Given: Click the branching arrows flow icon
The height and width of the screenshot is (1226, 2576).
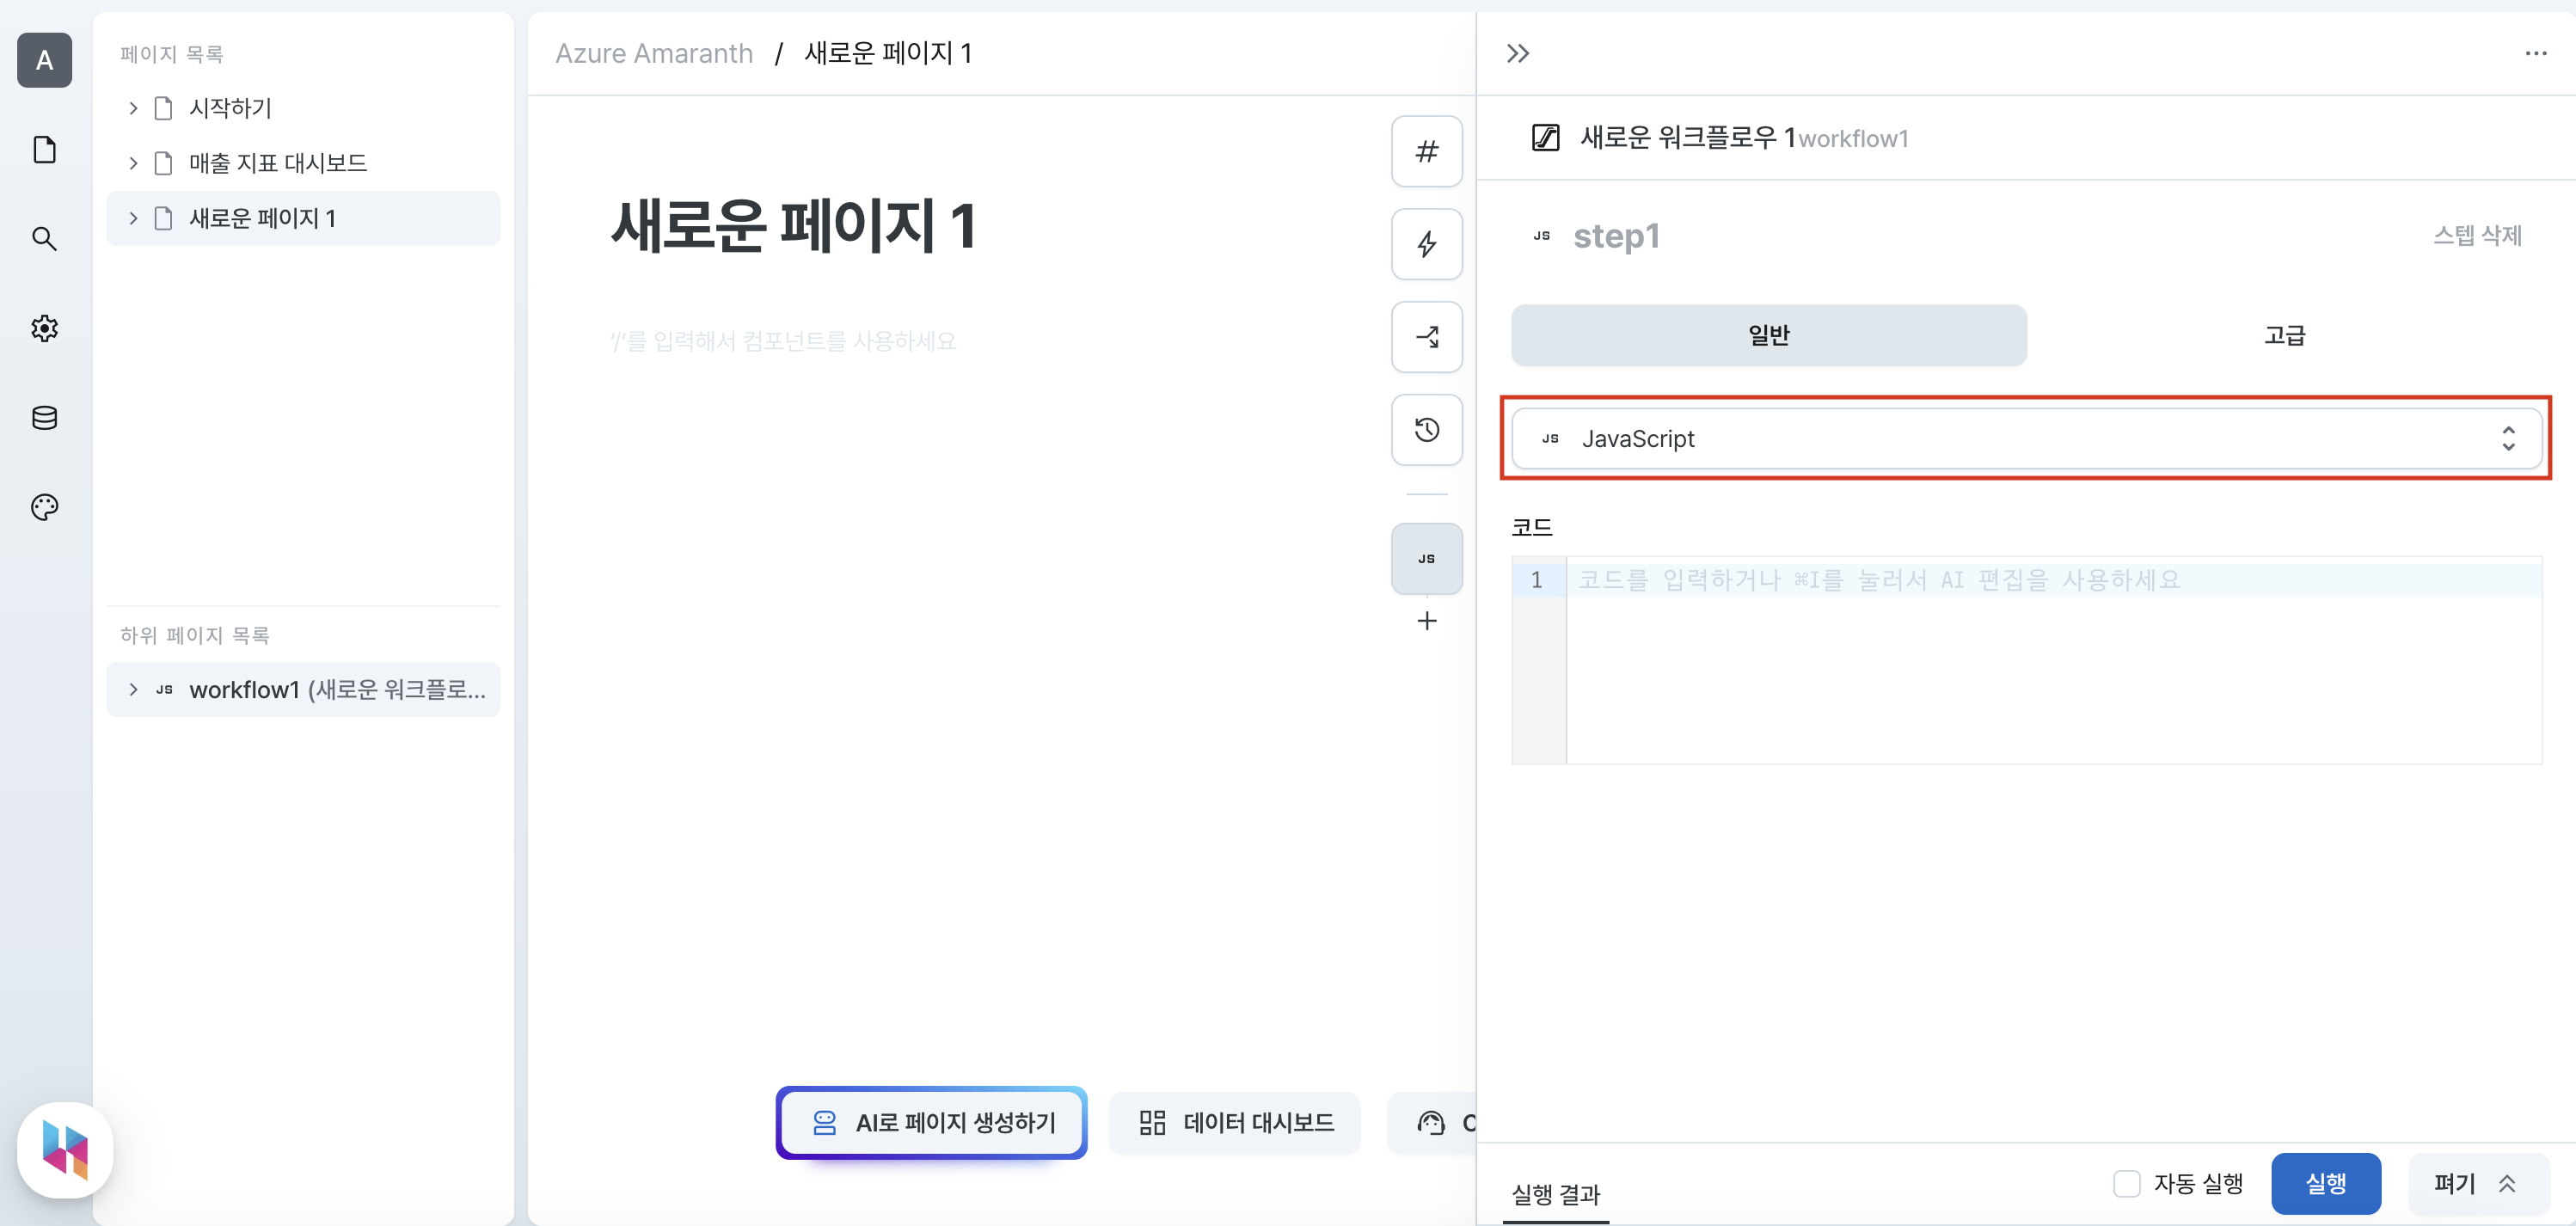Looking at the screenshot, I should tap(1427, 337).
